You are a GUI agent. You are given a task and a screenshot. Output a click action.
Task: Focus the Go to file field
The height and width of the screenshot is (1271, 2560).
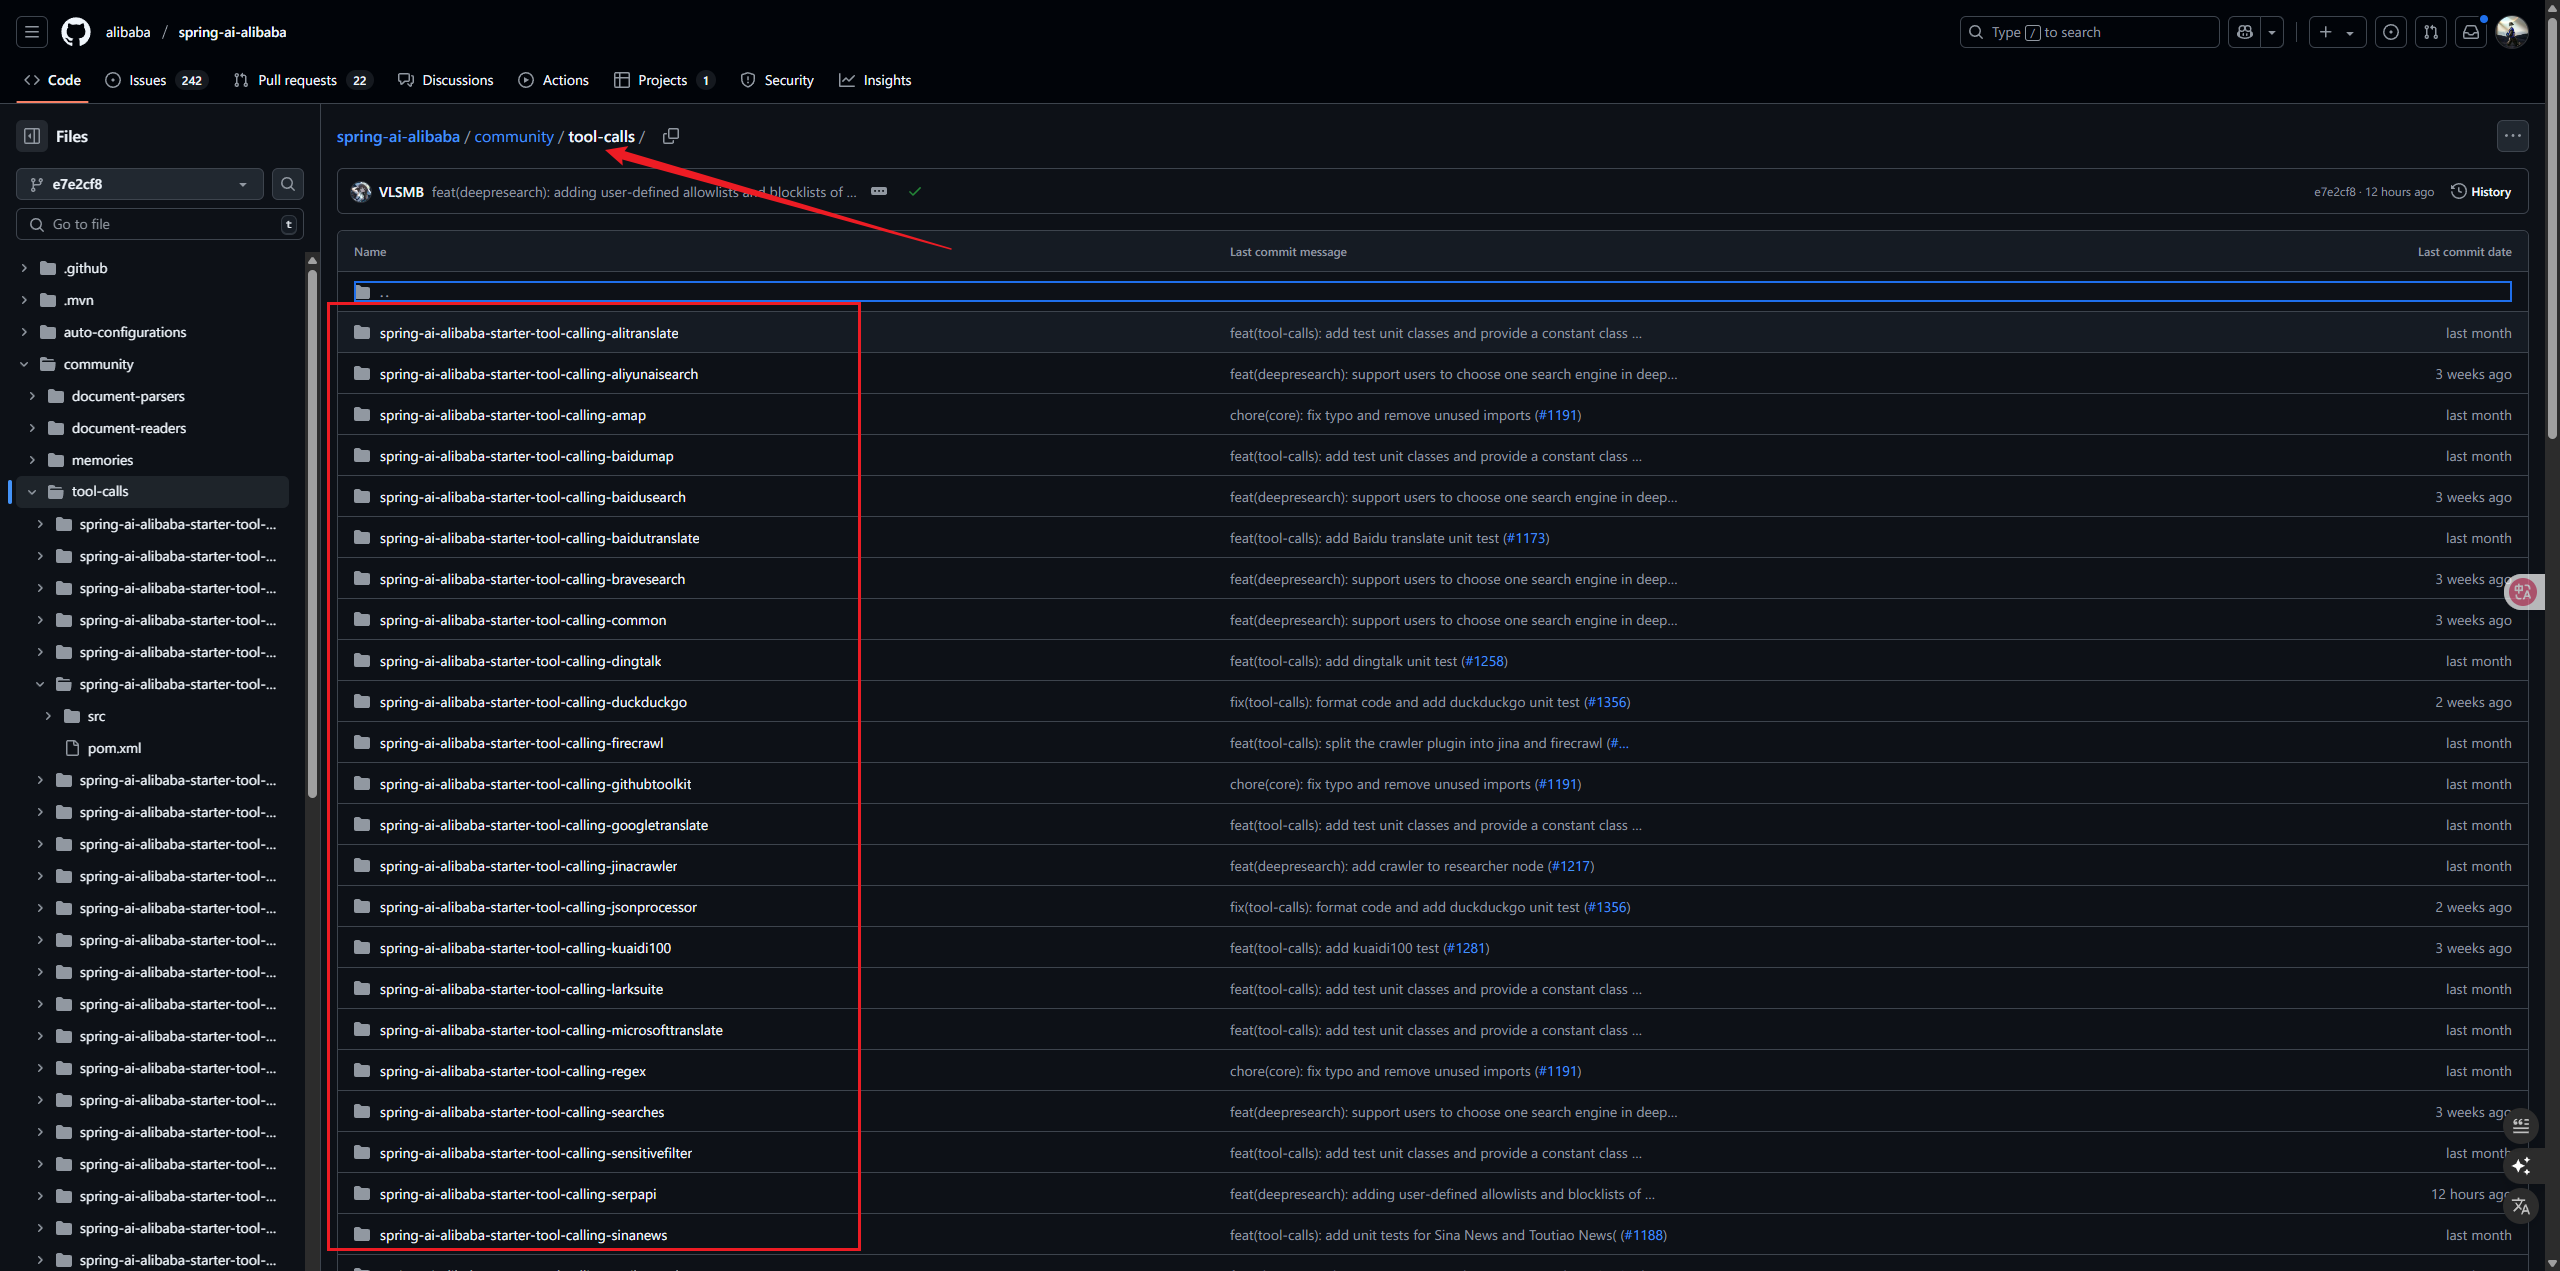tap(160, 224)
